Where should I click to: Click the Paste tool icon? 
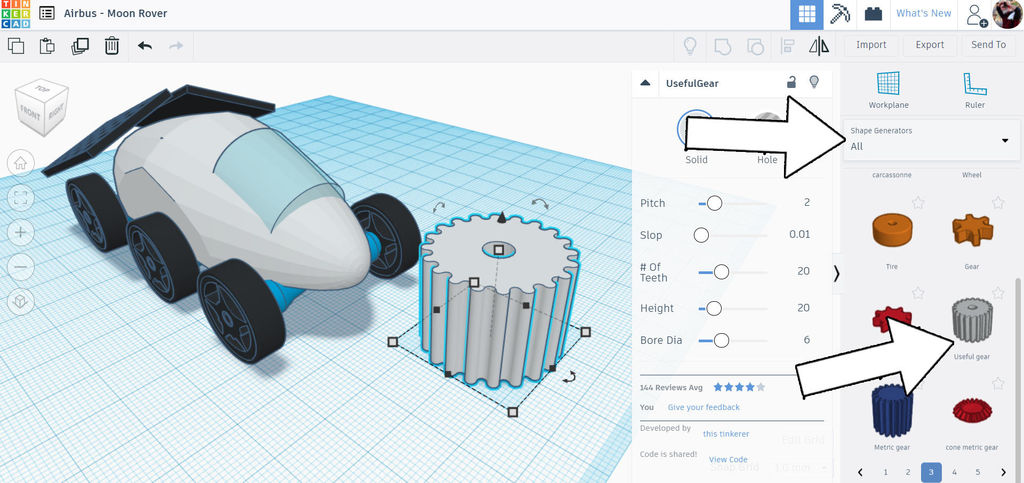click(48, 46)
